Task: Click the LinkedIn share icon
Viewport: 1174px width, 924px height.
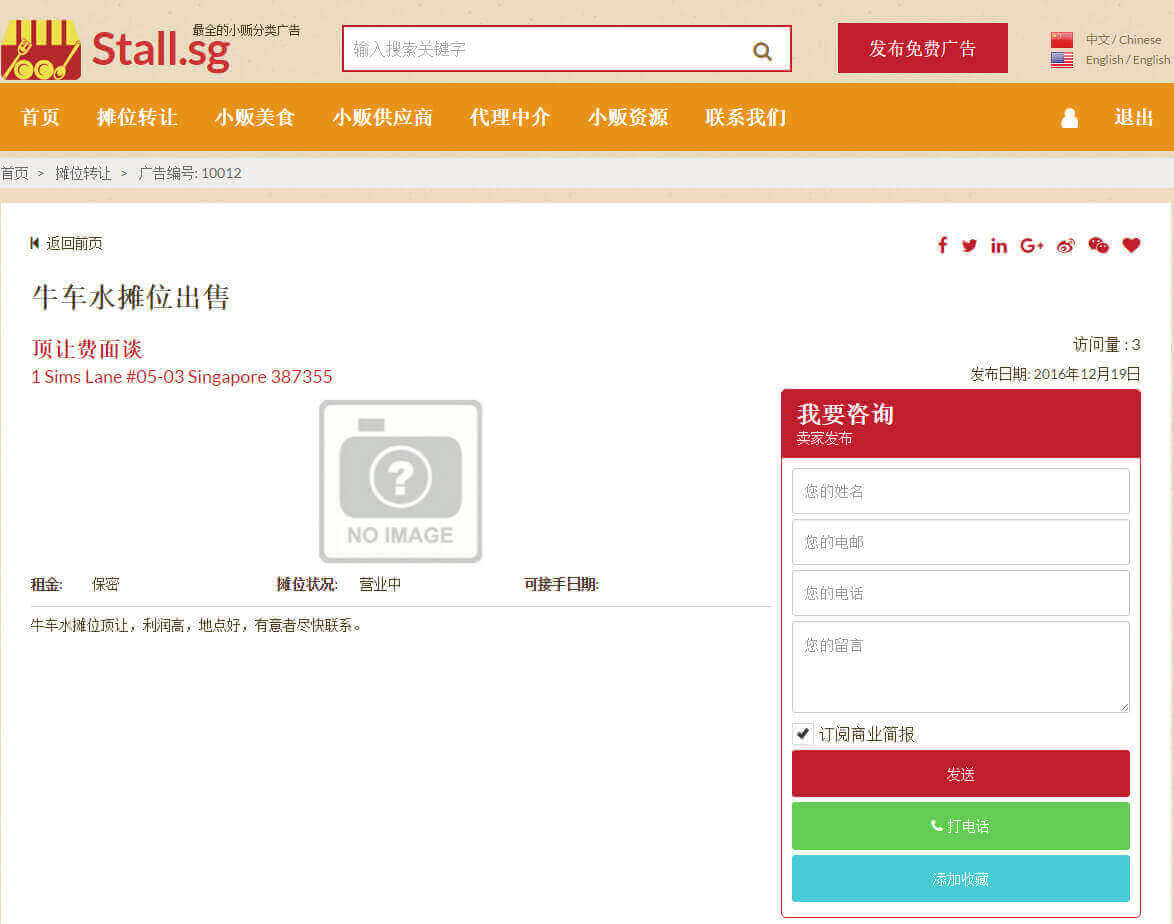Action: pyautogui.click(x=999, y=245)
